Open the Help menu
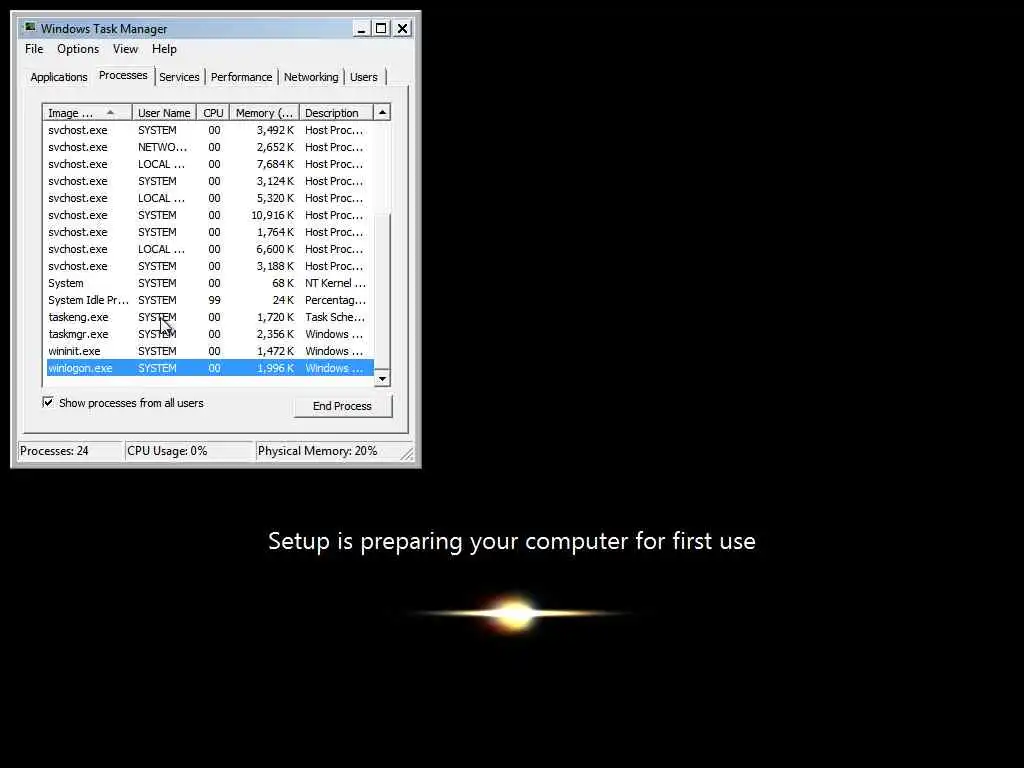The height and width of the screenshot is (768, 1024). tap(164, 49)
